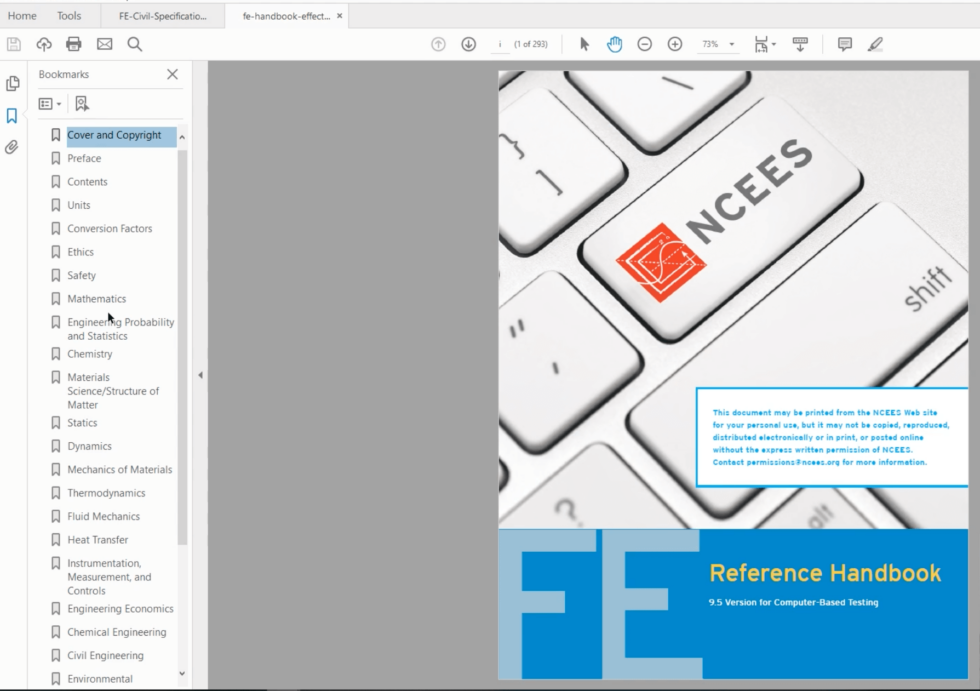Open the Comment tool
The height and width of the screenshot is (691, 980).
[x=845, y=44]
